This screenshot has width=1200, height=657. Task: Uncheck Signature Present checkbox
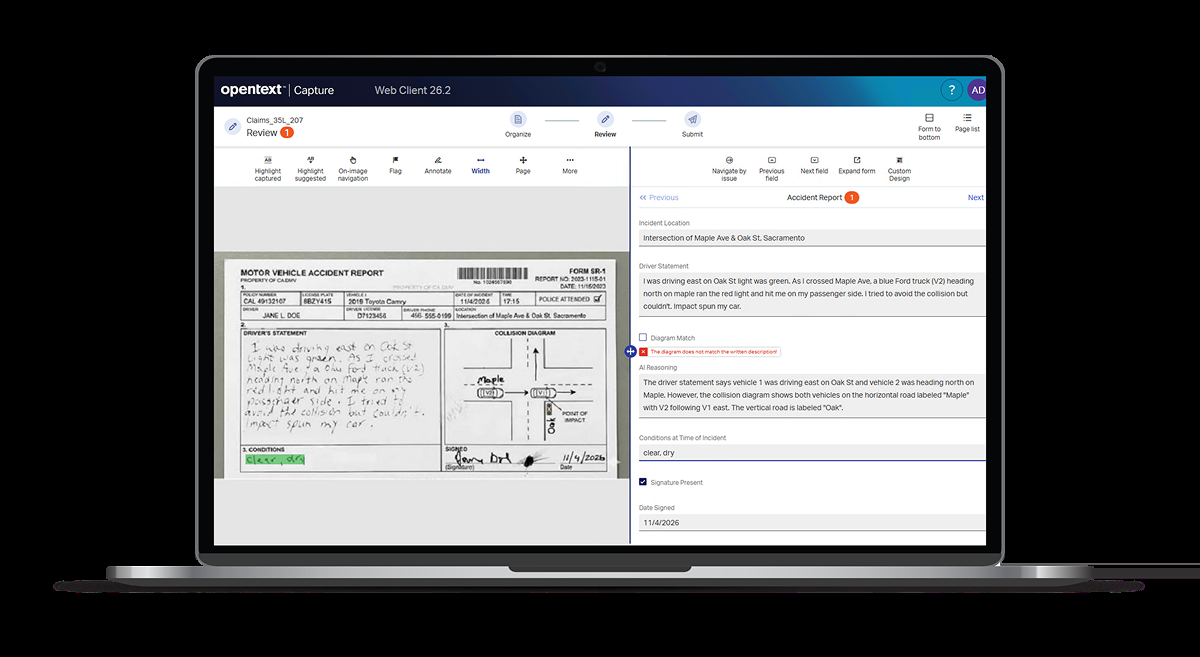coord(643,482)
